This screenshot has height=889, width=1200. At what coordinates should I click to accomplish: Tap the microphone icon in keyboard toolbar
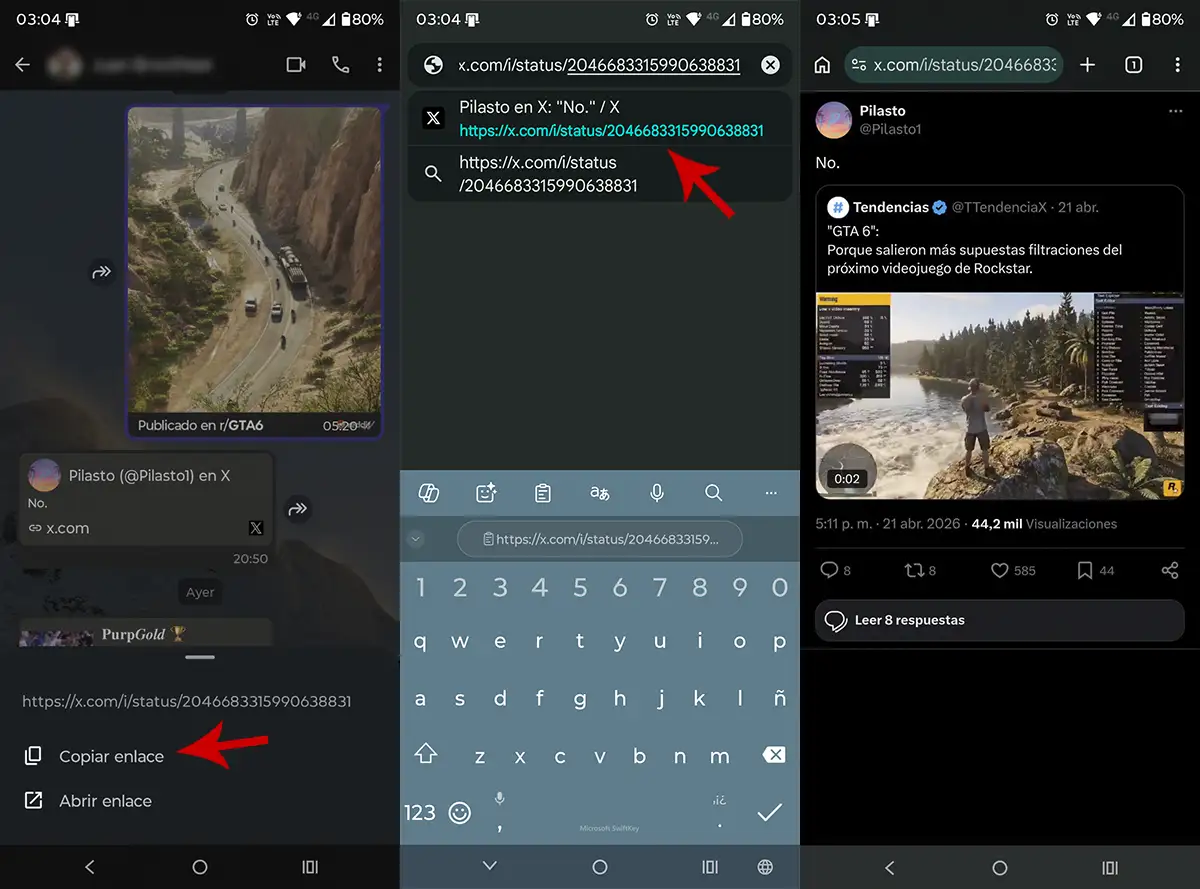coord(657,493)
